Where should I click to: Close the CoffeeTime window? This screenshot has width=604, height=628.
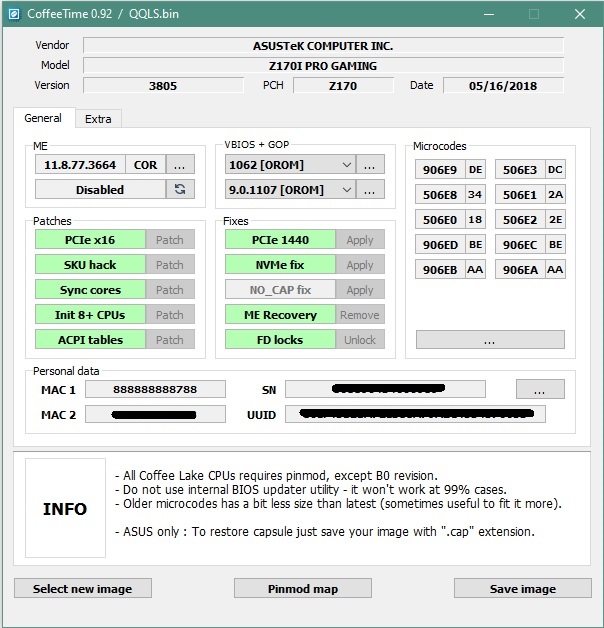tap(580, 14)
